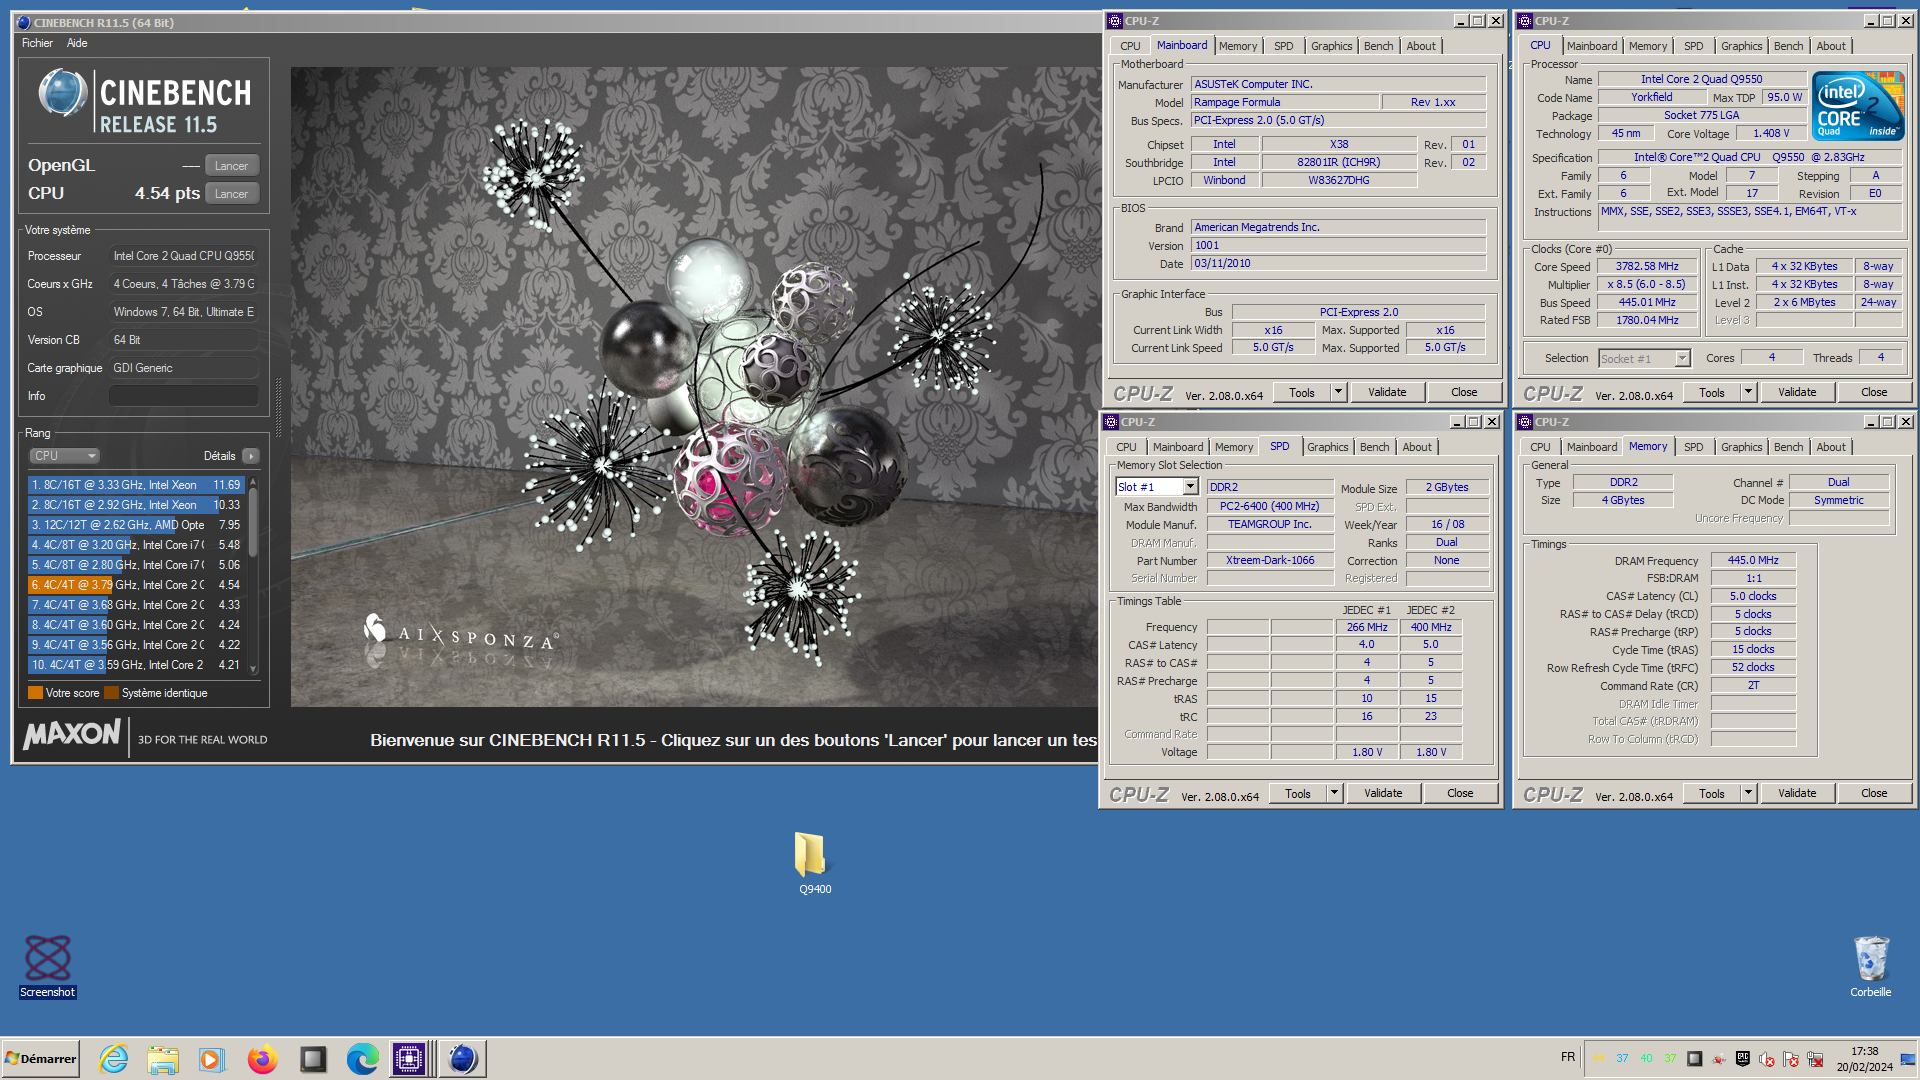The image size is (1920, 1080).
Task: Select highlighted ranking row 6. 4C/4T @ 3.79
Action: pos(136,585)
